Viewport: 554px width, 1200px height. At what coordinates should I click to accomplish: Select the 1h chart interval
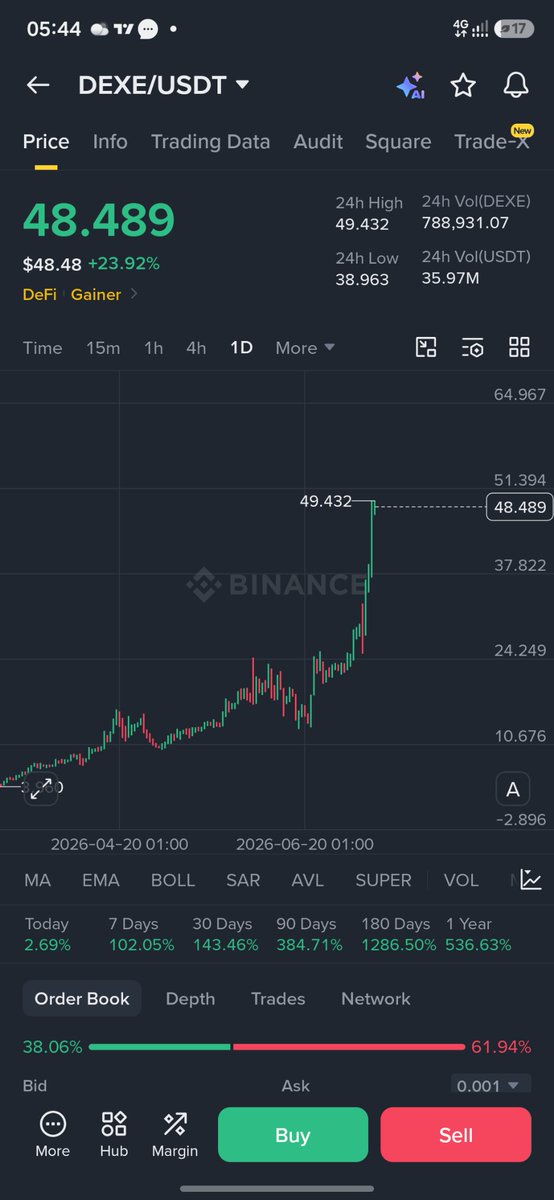click(153, 348)
